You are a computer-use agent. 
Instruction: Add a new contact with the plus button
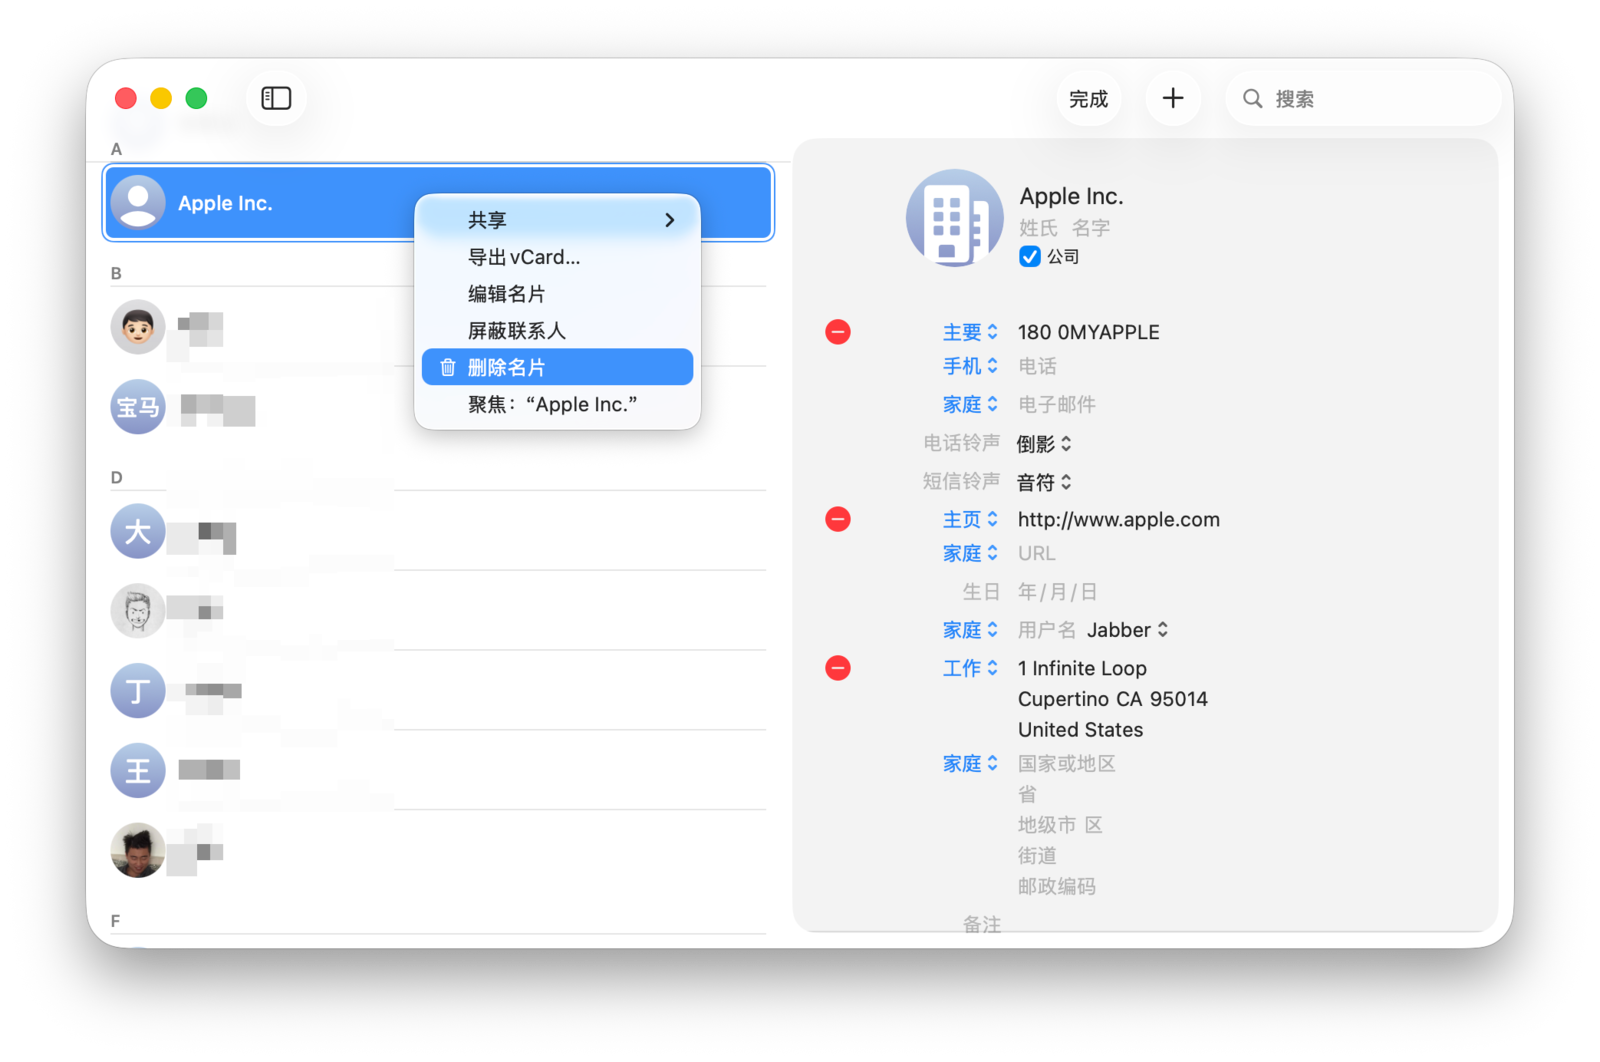click(1173, 98)
